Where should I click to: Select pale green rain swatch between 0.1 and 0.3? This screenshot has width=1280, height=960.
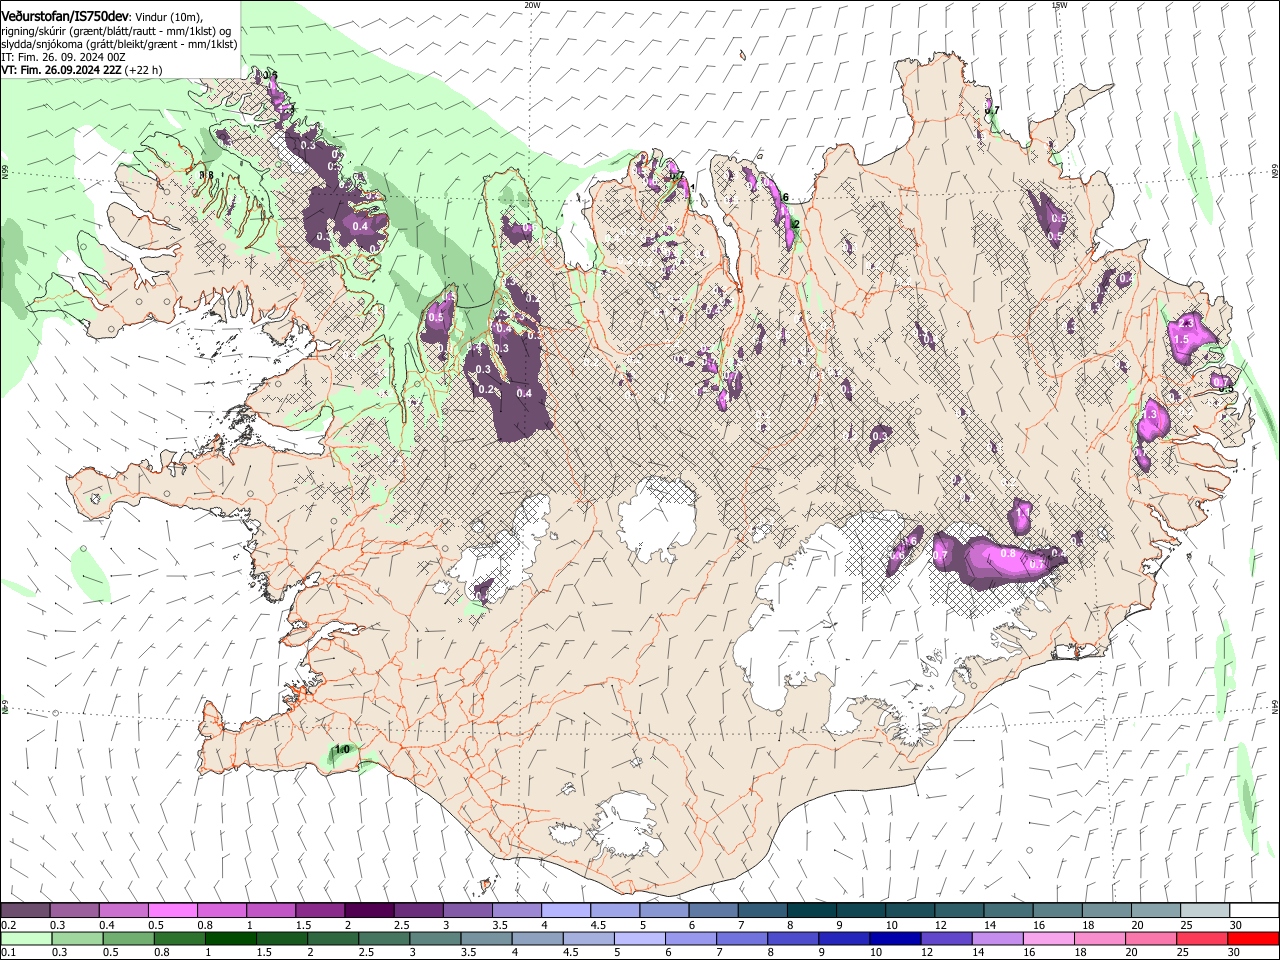click(x=25, y=938)
